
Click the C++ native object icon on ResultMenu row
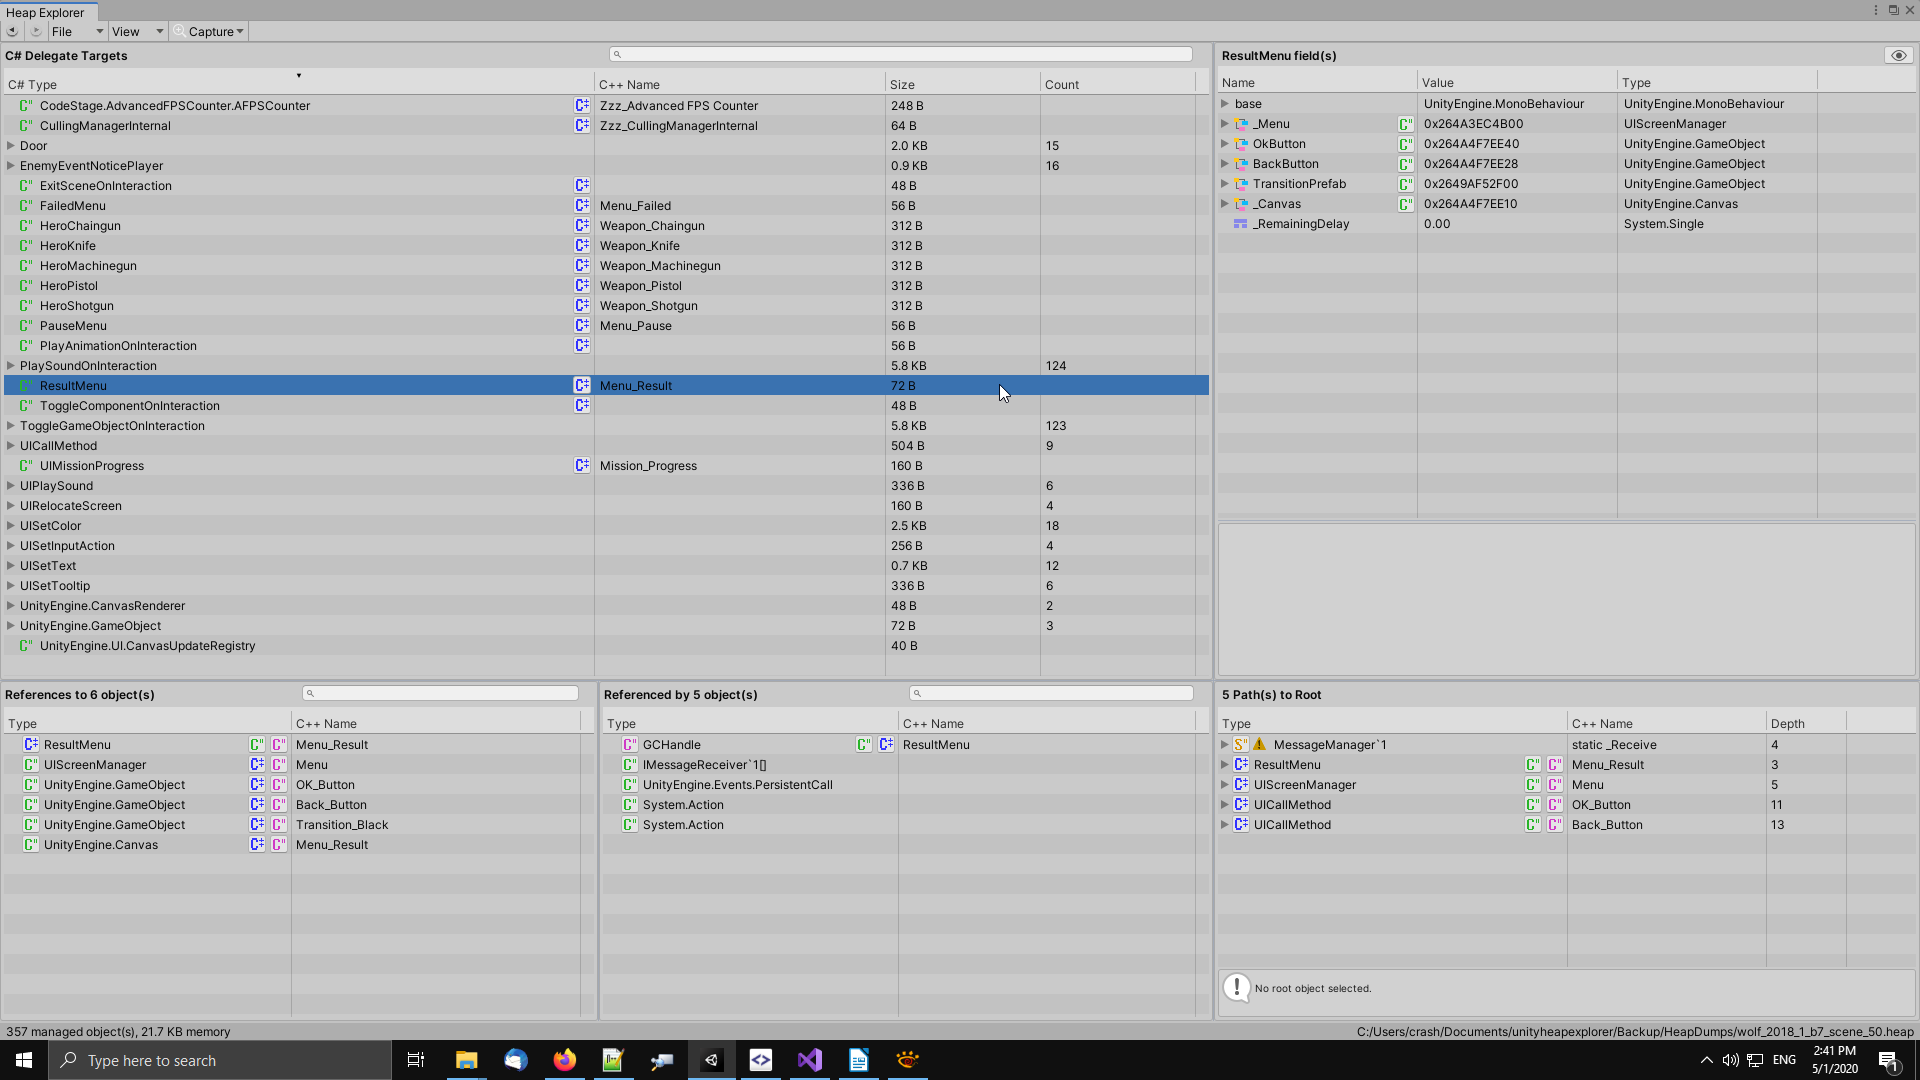coord(581,385)
